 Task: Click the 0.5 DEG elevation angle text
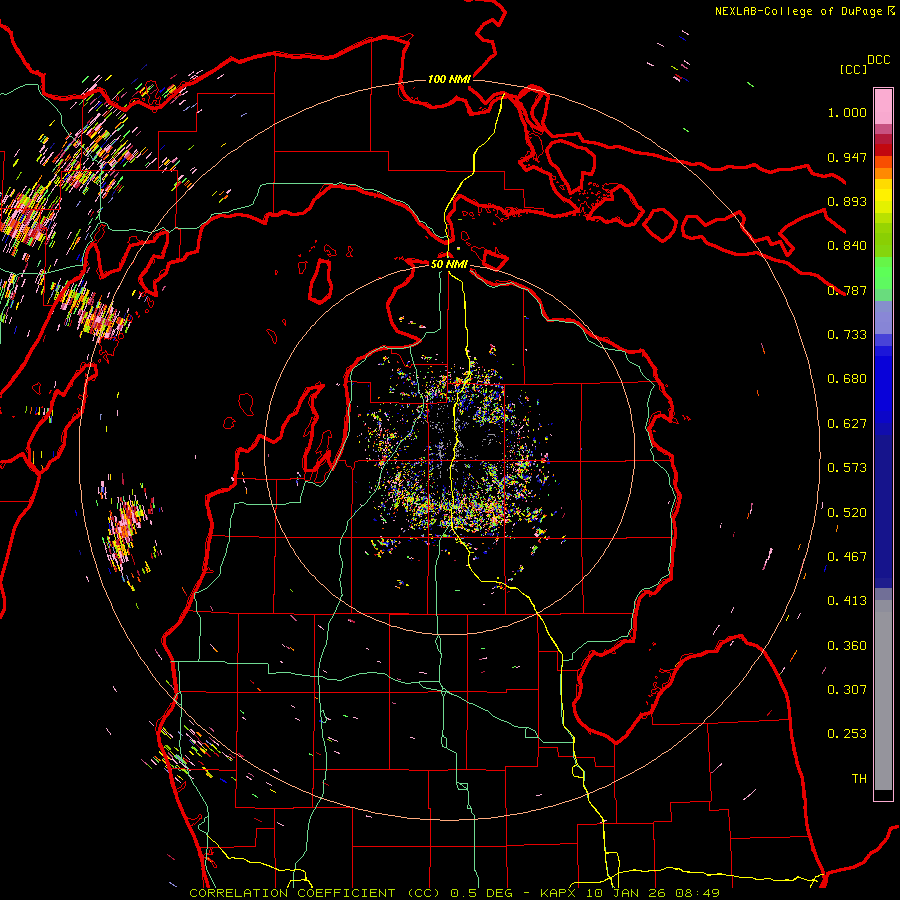(x=482, y=893)
